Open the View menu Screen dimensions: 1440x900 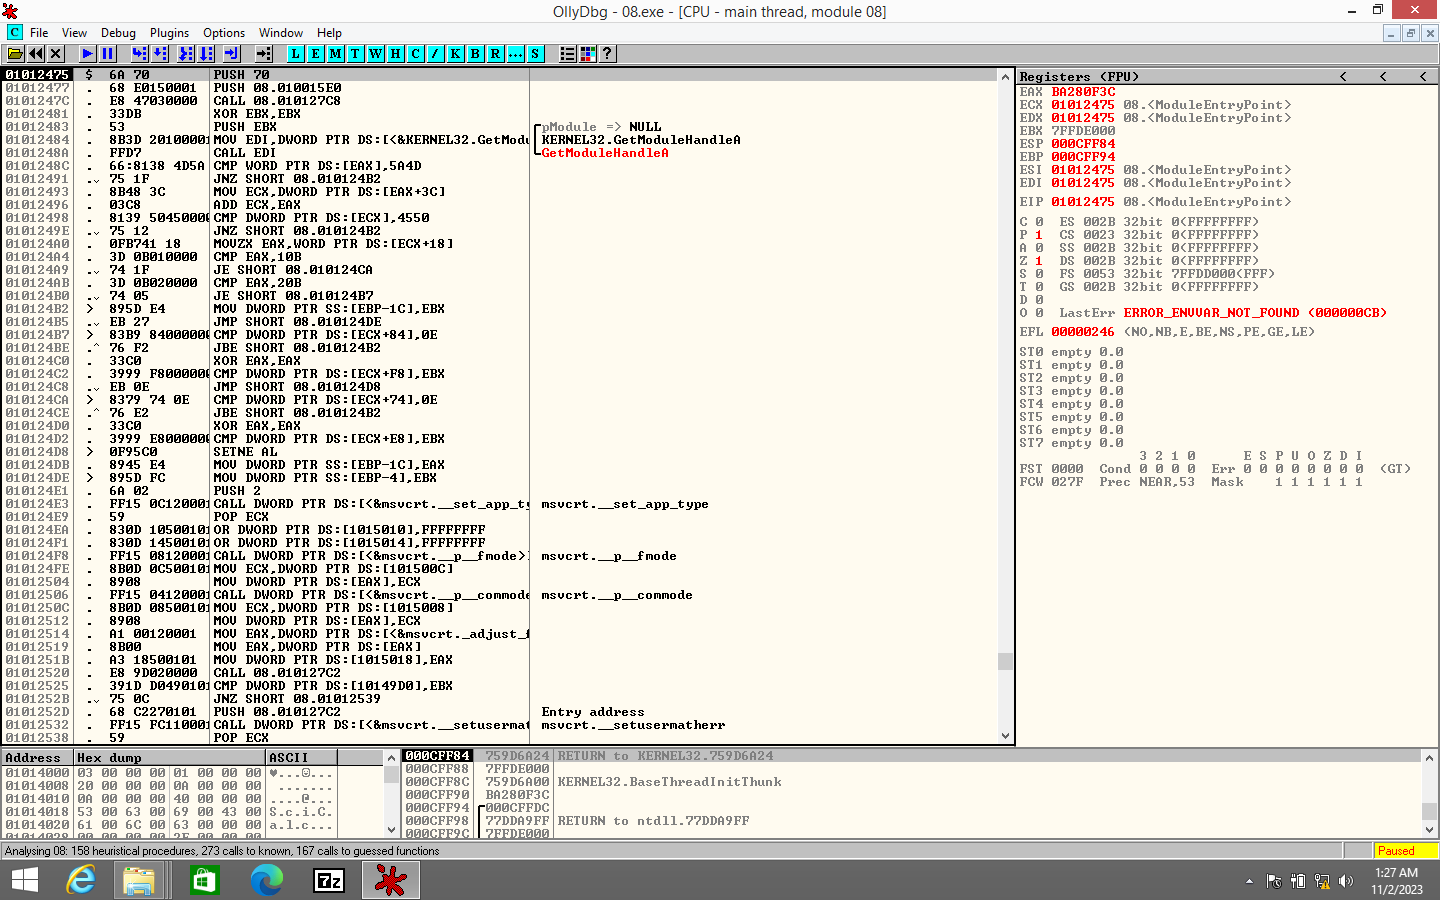coord(74,33)
